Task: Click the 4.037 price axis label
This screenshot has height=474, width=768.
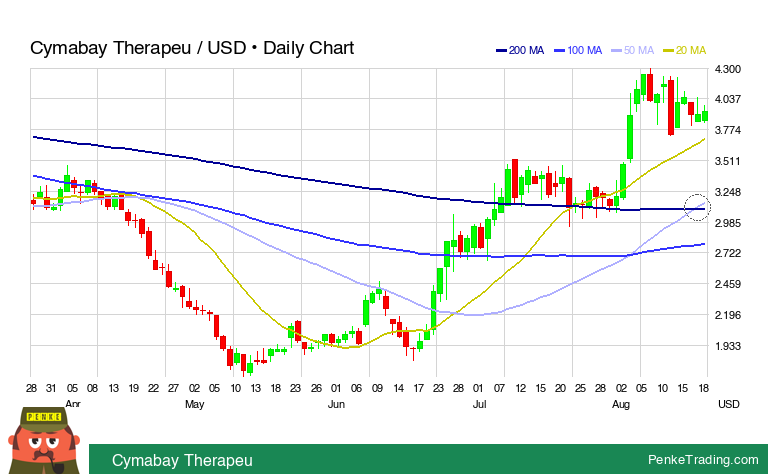Action: coord(727,99)
